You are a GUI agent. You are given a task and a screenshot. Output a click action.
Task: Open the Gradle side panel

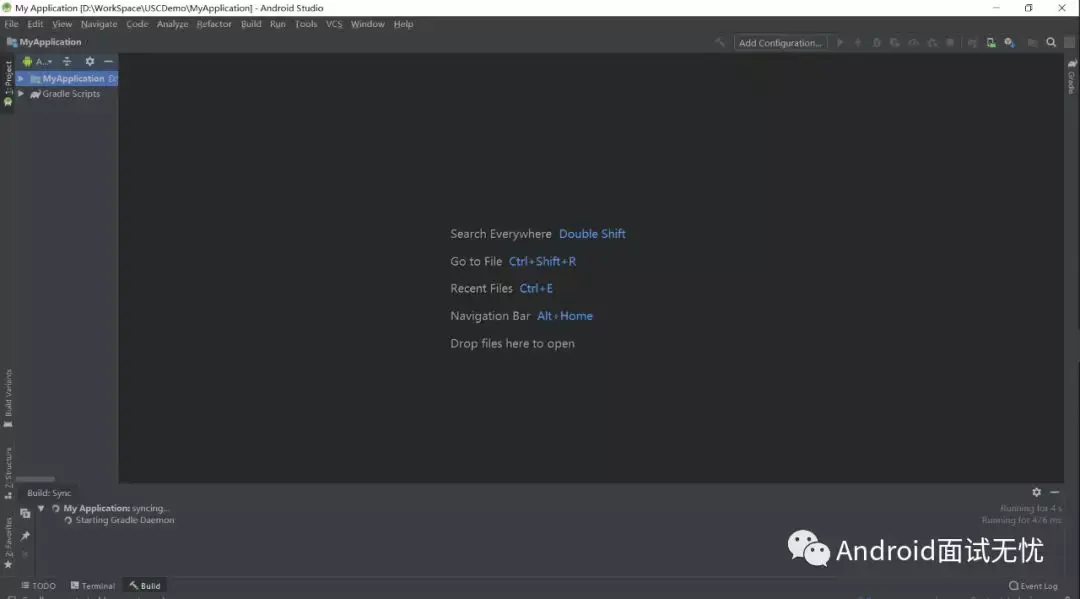1072,76
